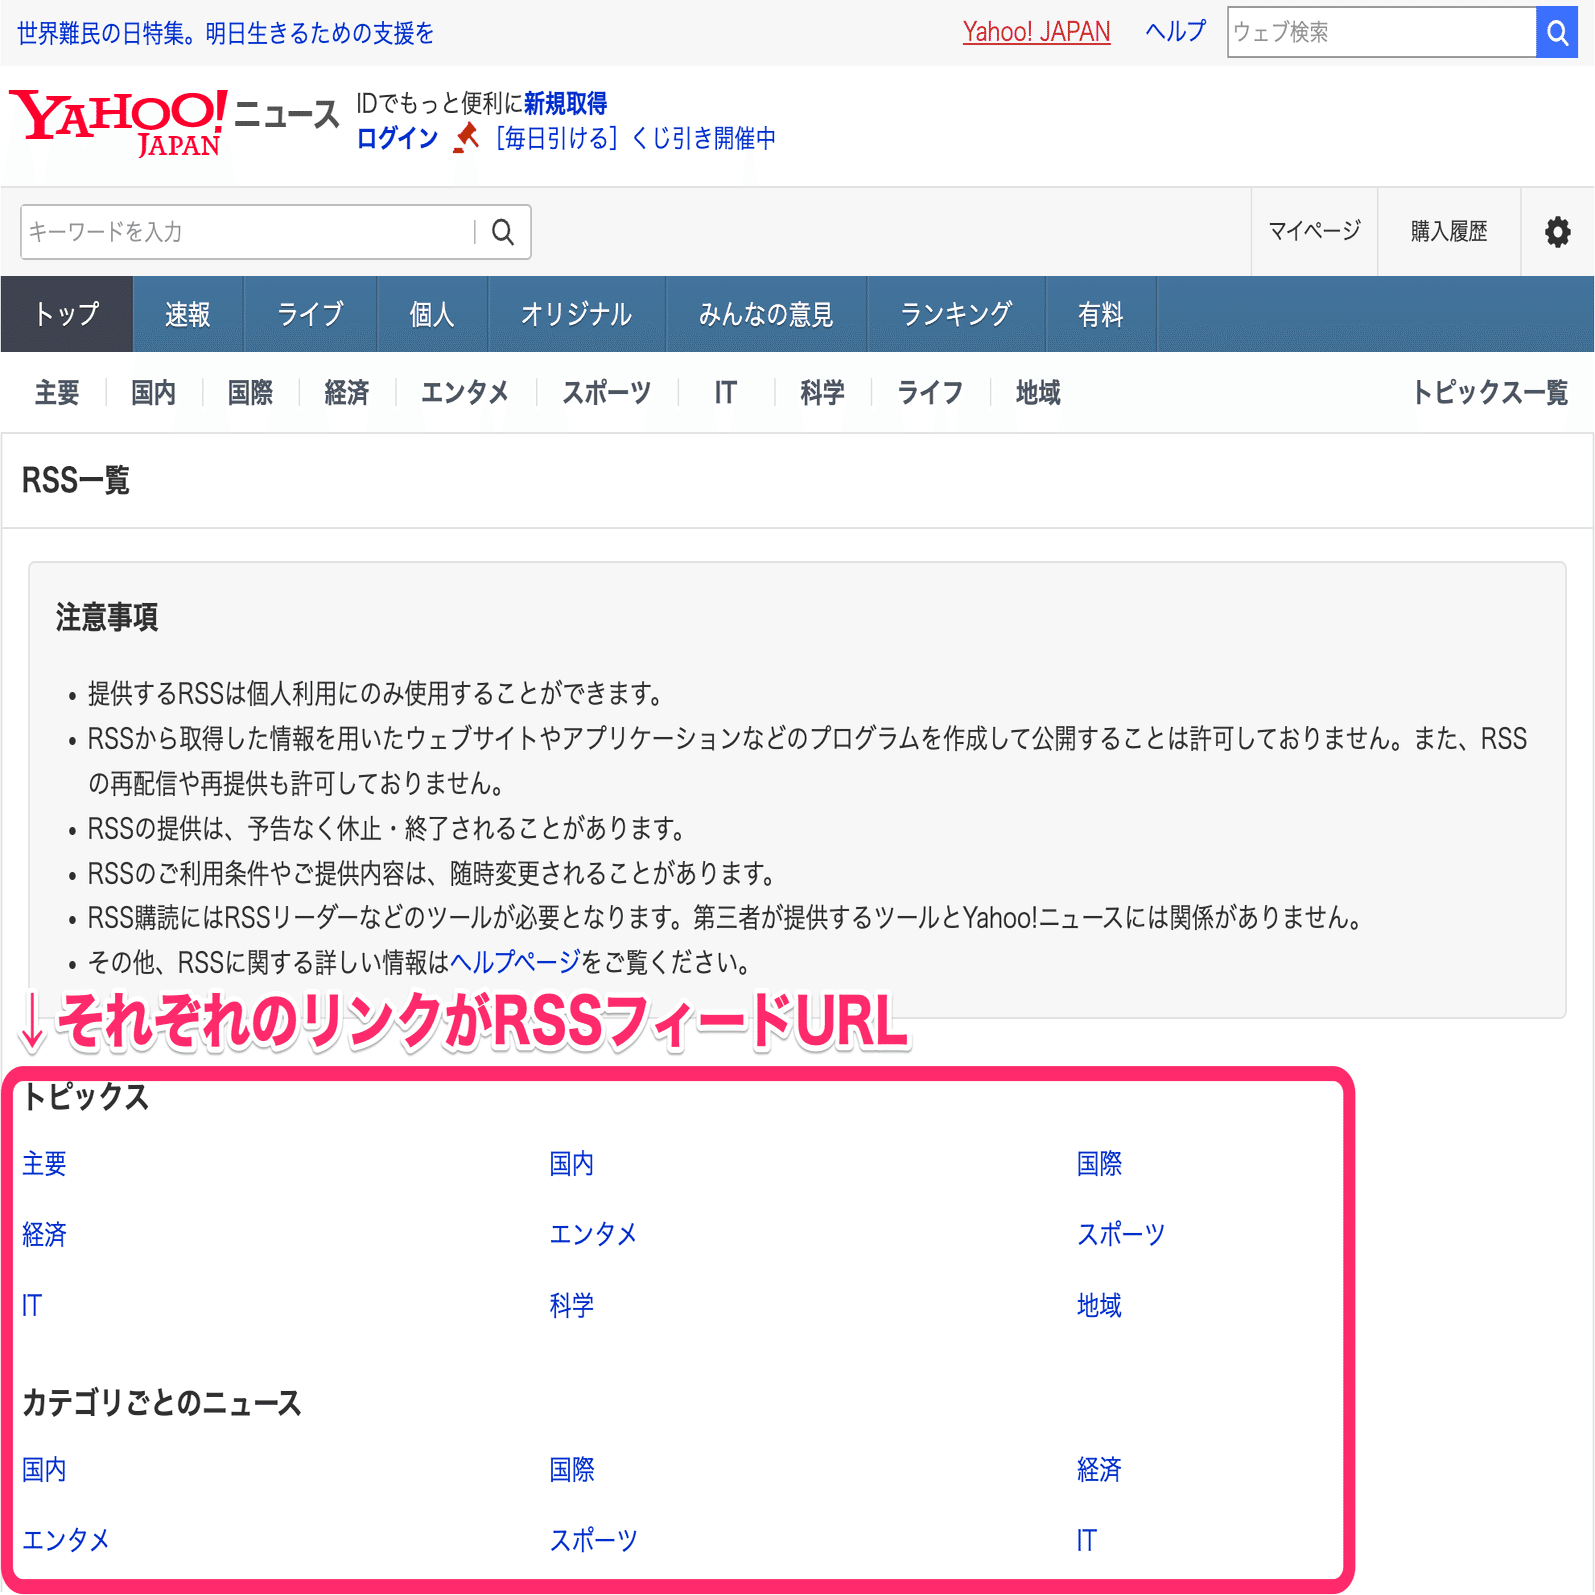Open 国内 under カテゴリごとのニュース
Viewport: 1595px width, 1595px height.
point(45,1469)
